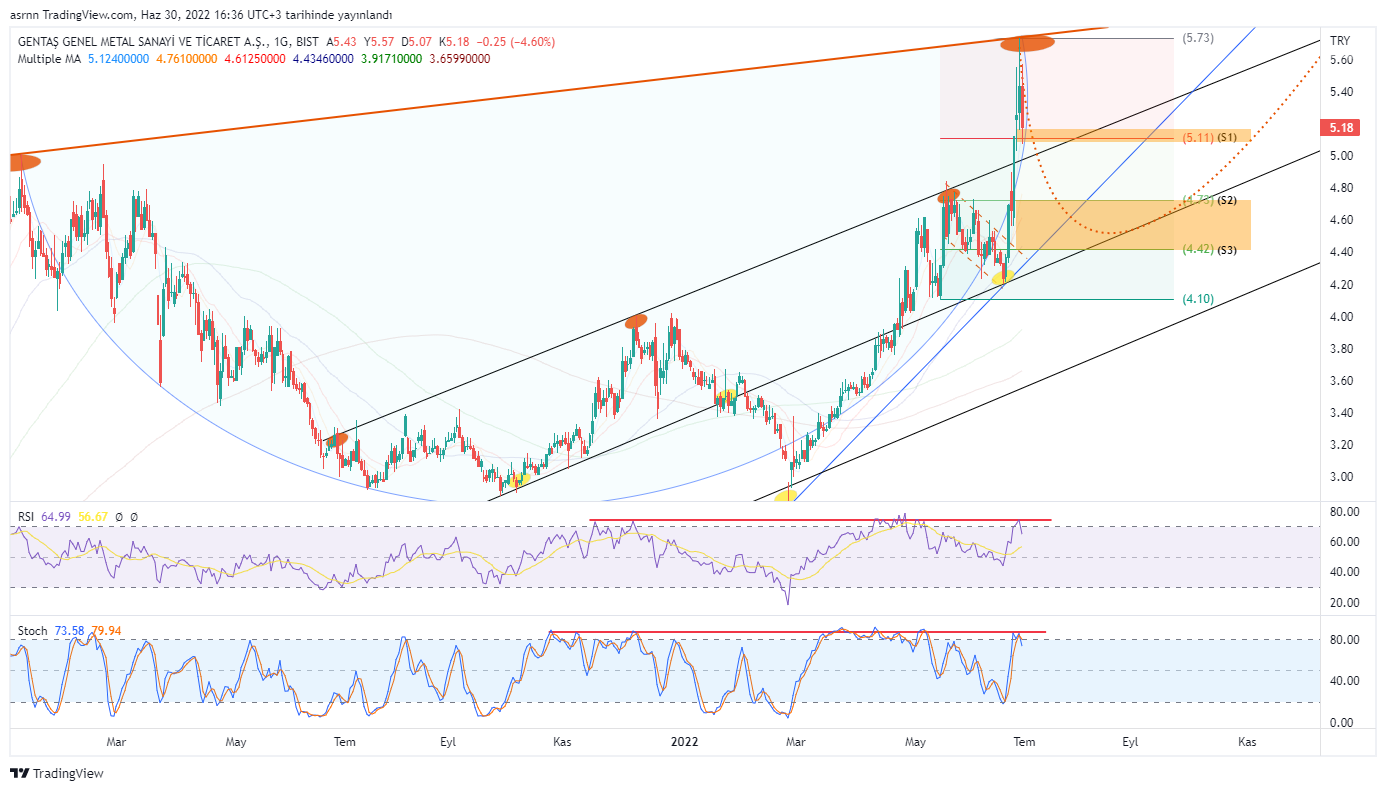Click the 2022 year label on time axis

click(684, 742)
